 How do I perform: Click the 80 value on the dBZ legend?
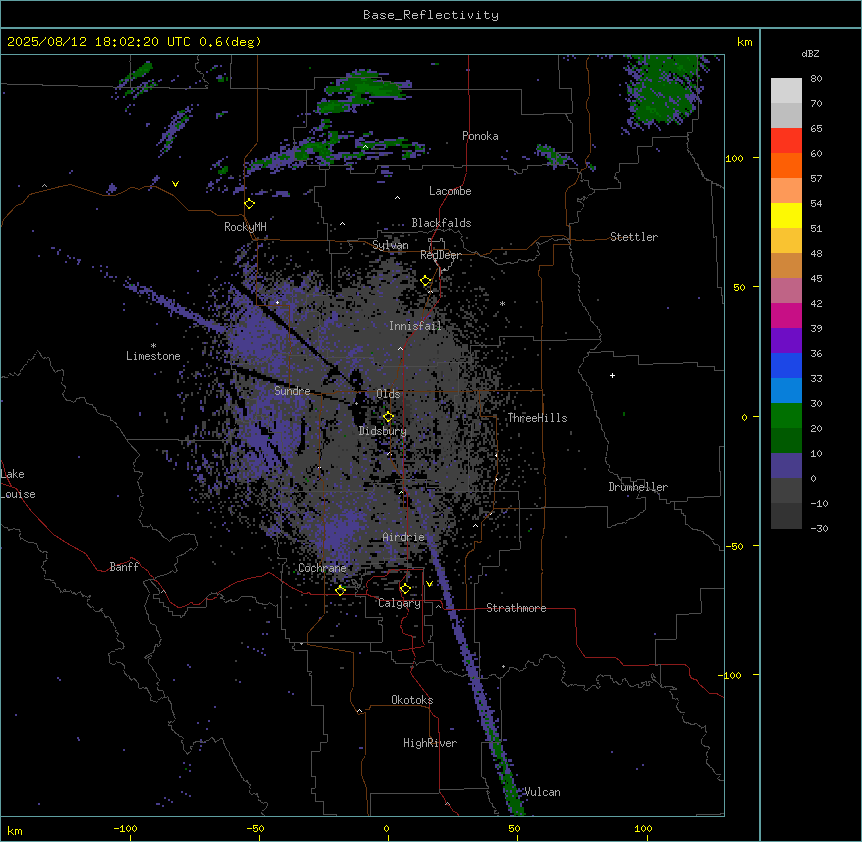point(816,79)
